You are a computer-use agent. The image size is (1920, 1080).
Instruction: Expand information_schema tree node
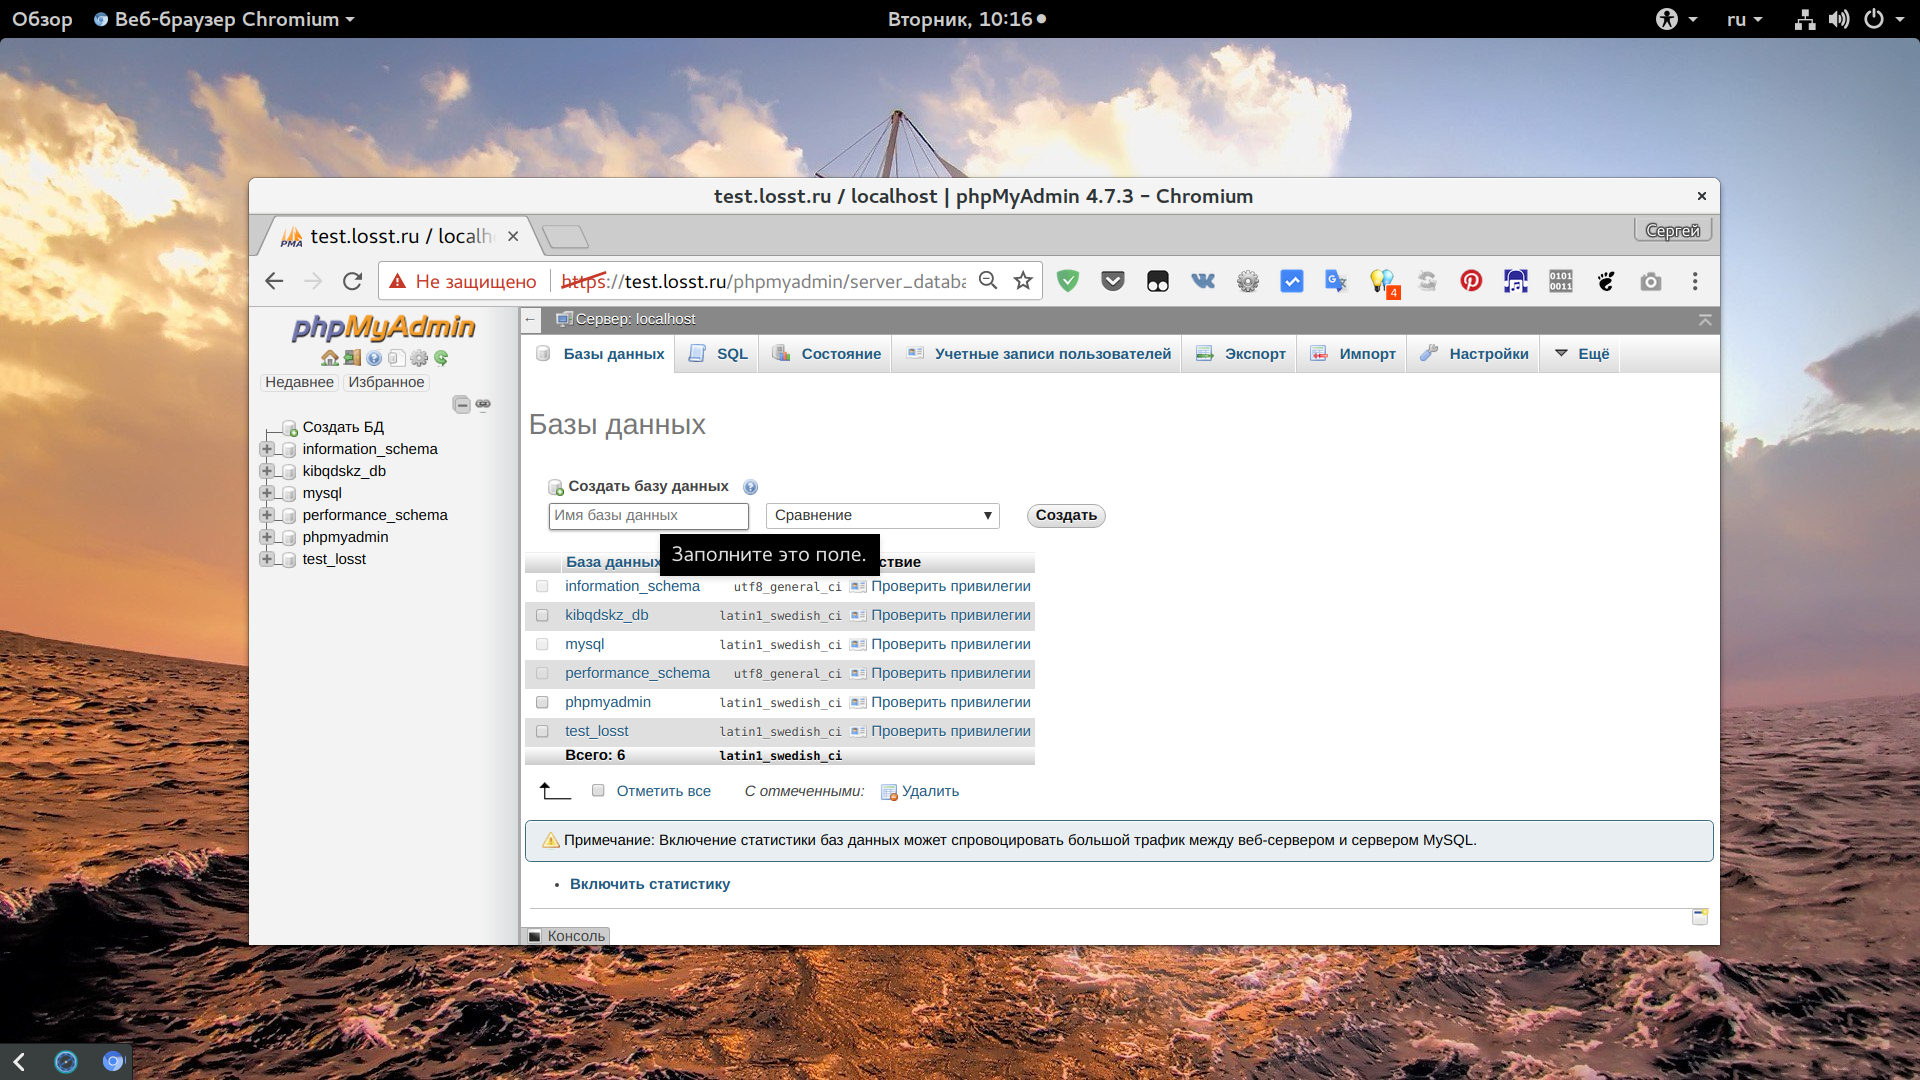267,449
